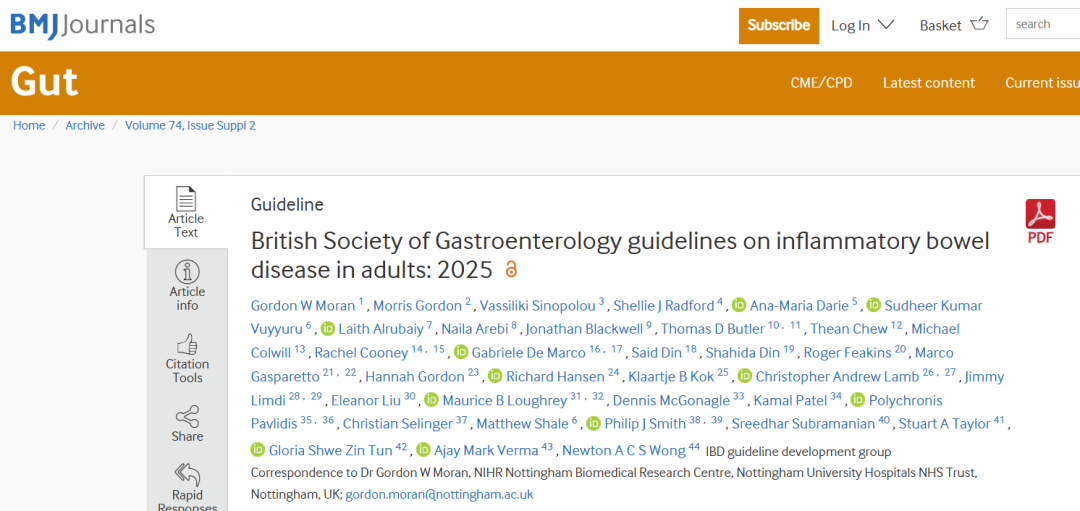Screen dimensions: 1080x511
Task: Open the Volume 74, Issue Suppl 2 breadcrumb
Action: [x=190, y=125]
